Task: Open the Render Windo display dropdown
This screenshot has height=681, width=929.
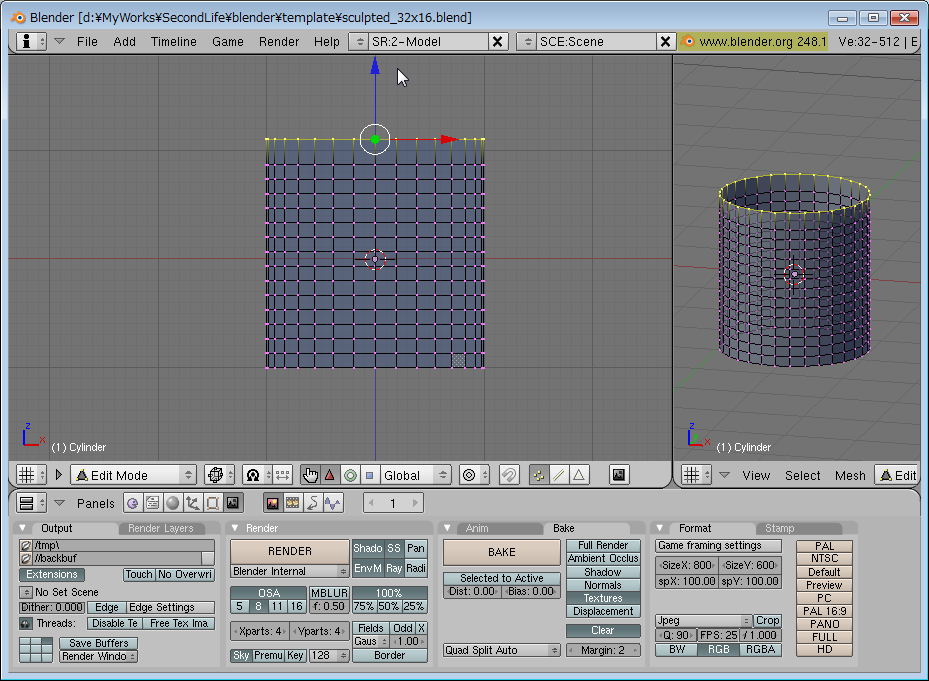Action: coord(98,657)
